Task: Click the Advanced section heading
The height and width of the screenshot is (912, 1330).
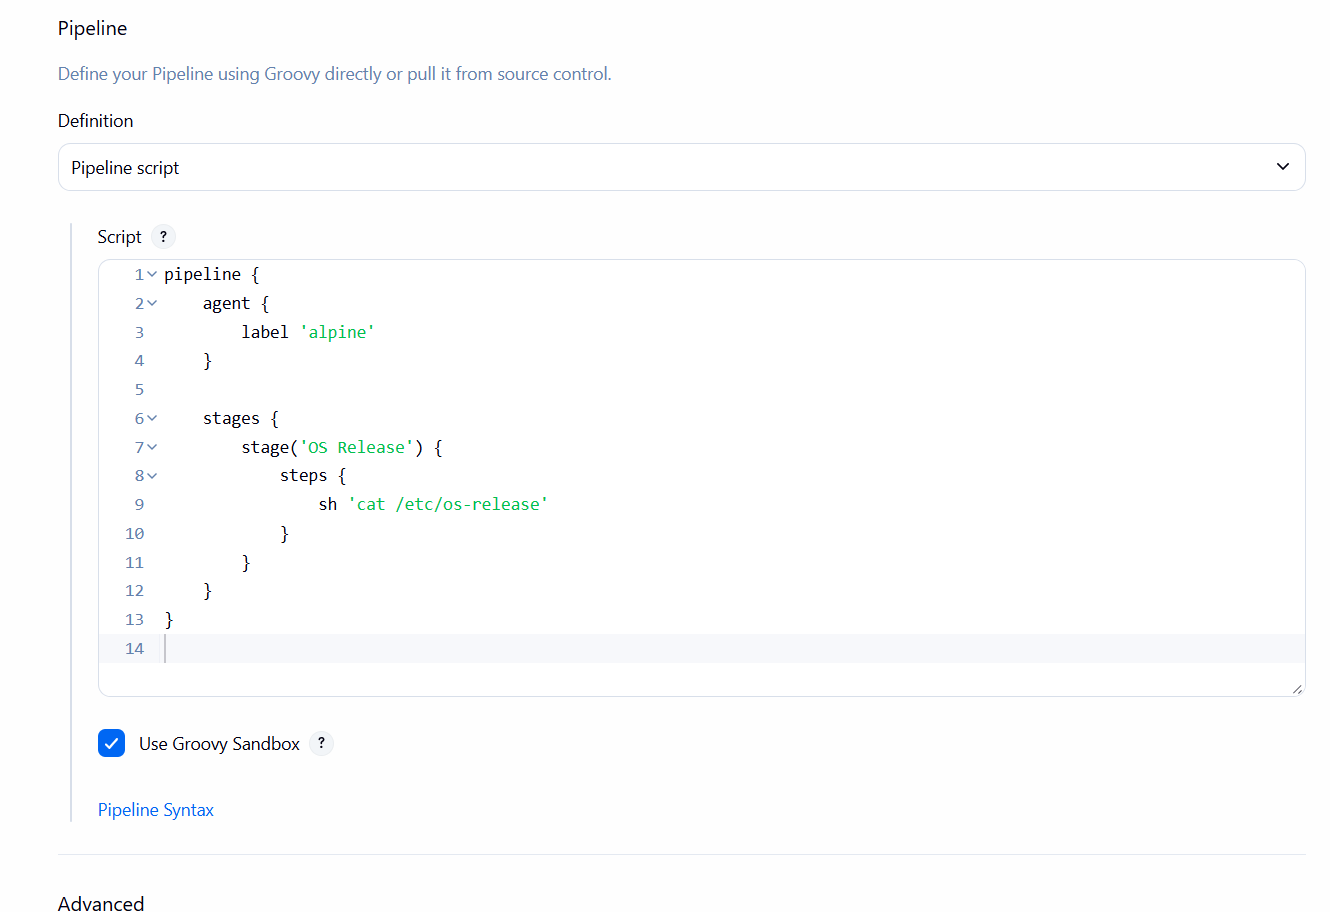Action: 101,903
